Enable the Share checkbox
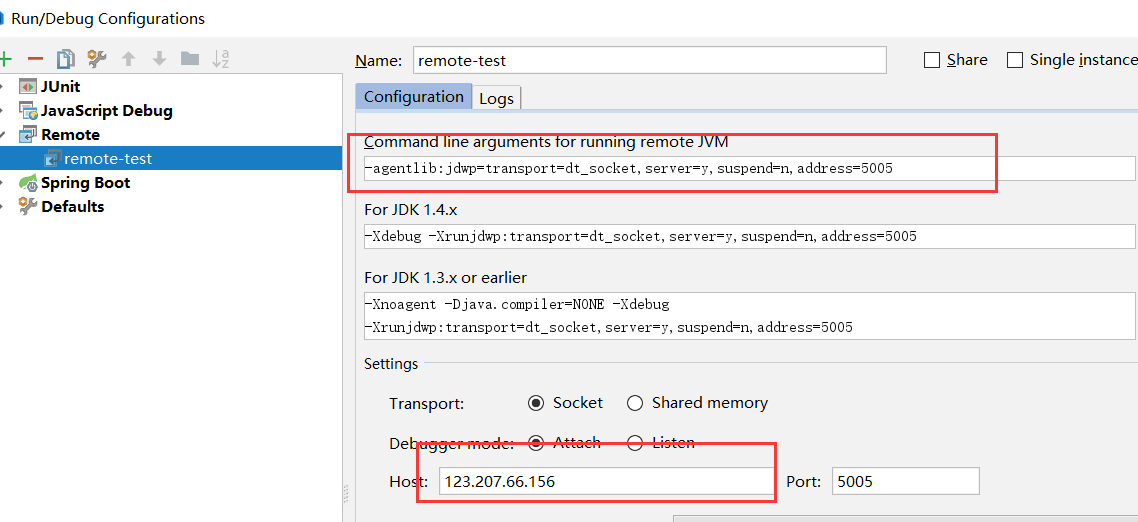 point(932,60)
